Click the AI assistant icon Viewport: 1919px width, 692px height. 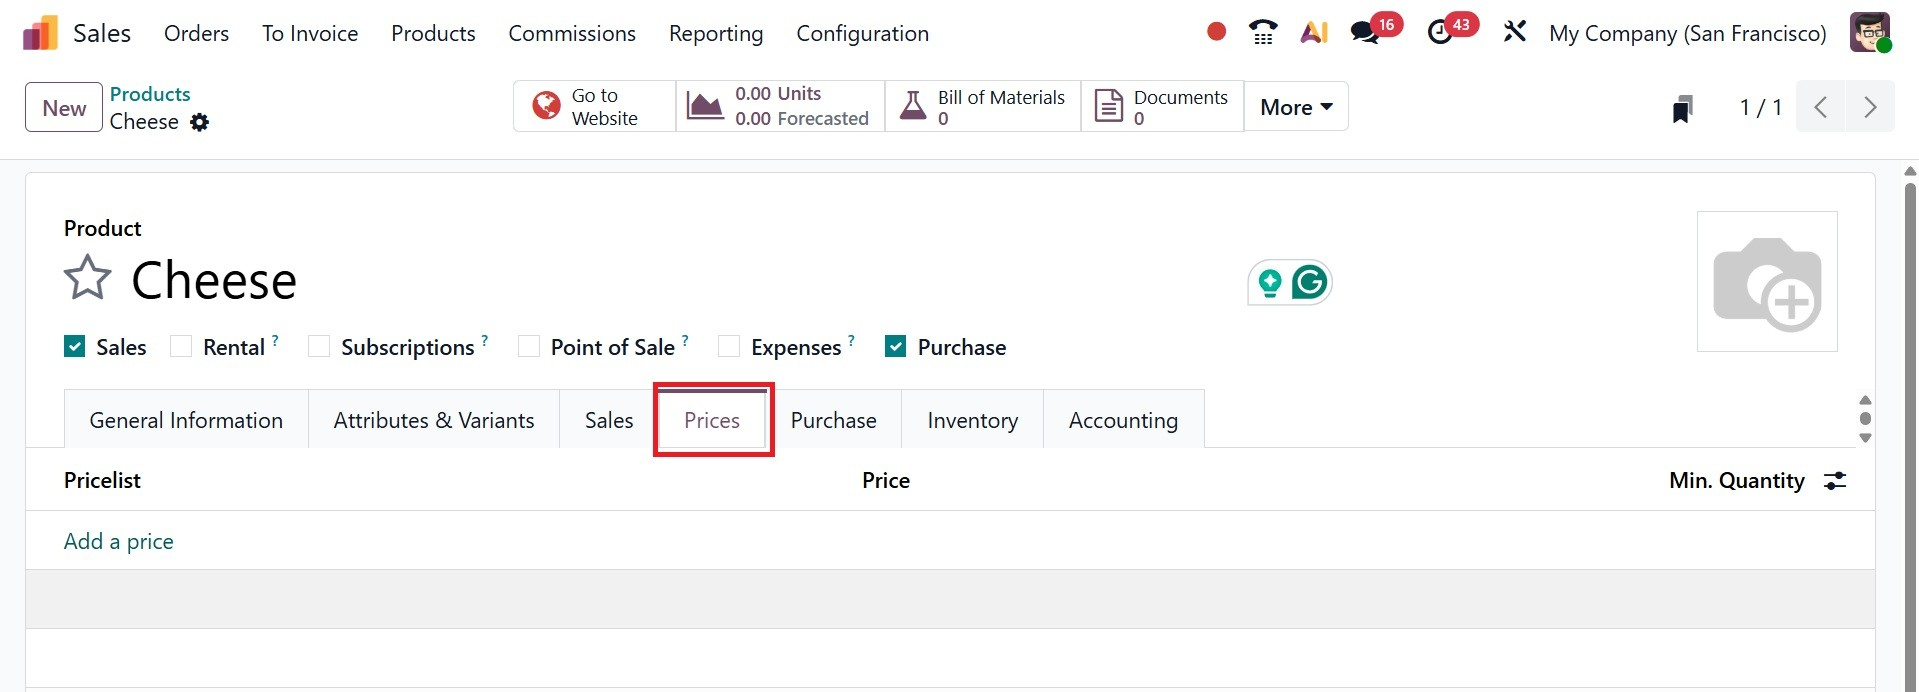[x=1314, y=33]
